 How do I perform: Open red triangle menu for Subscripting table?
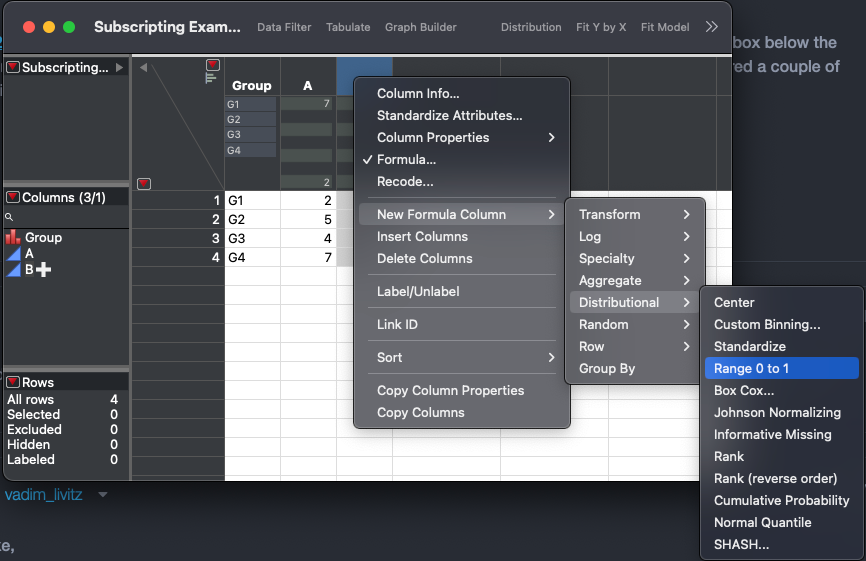click(13, 67)
